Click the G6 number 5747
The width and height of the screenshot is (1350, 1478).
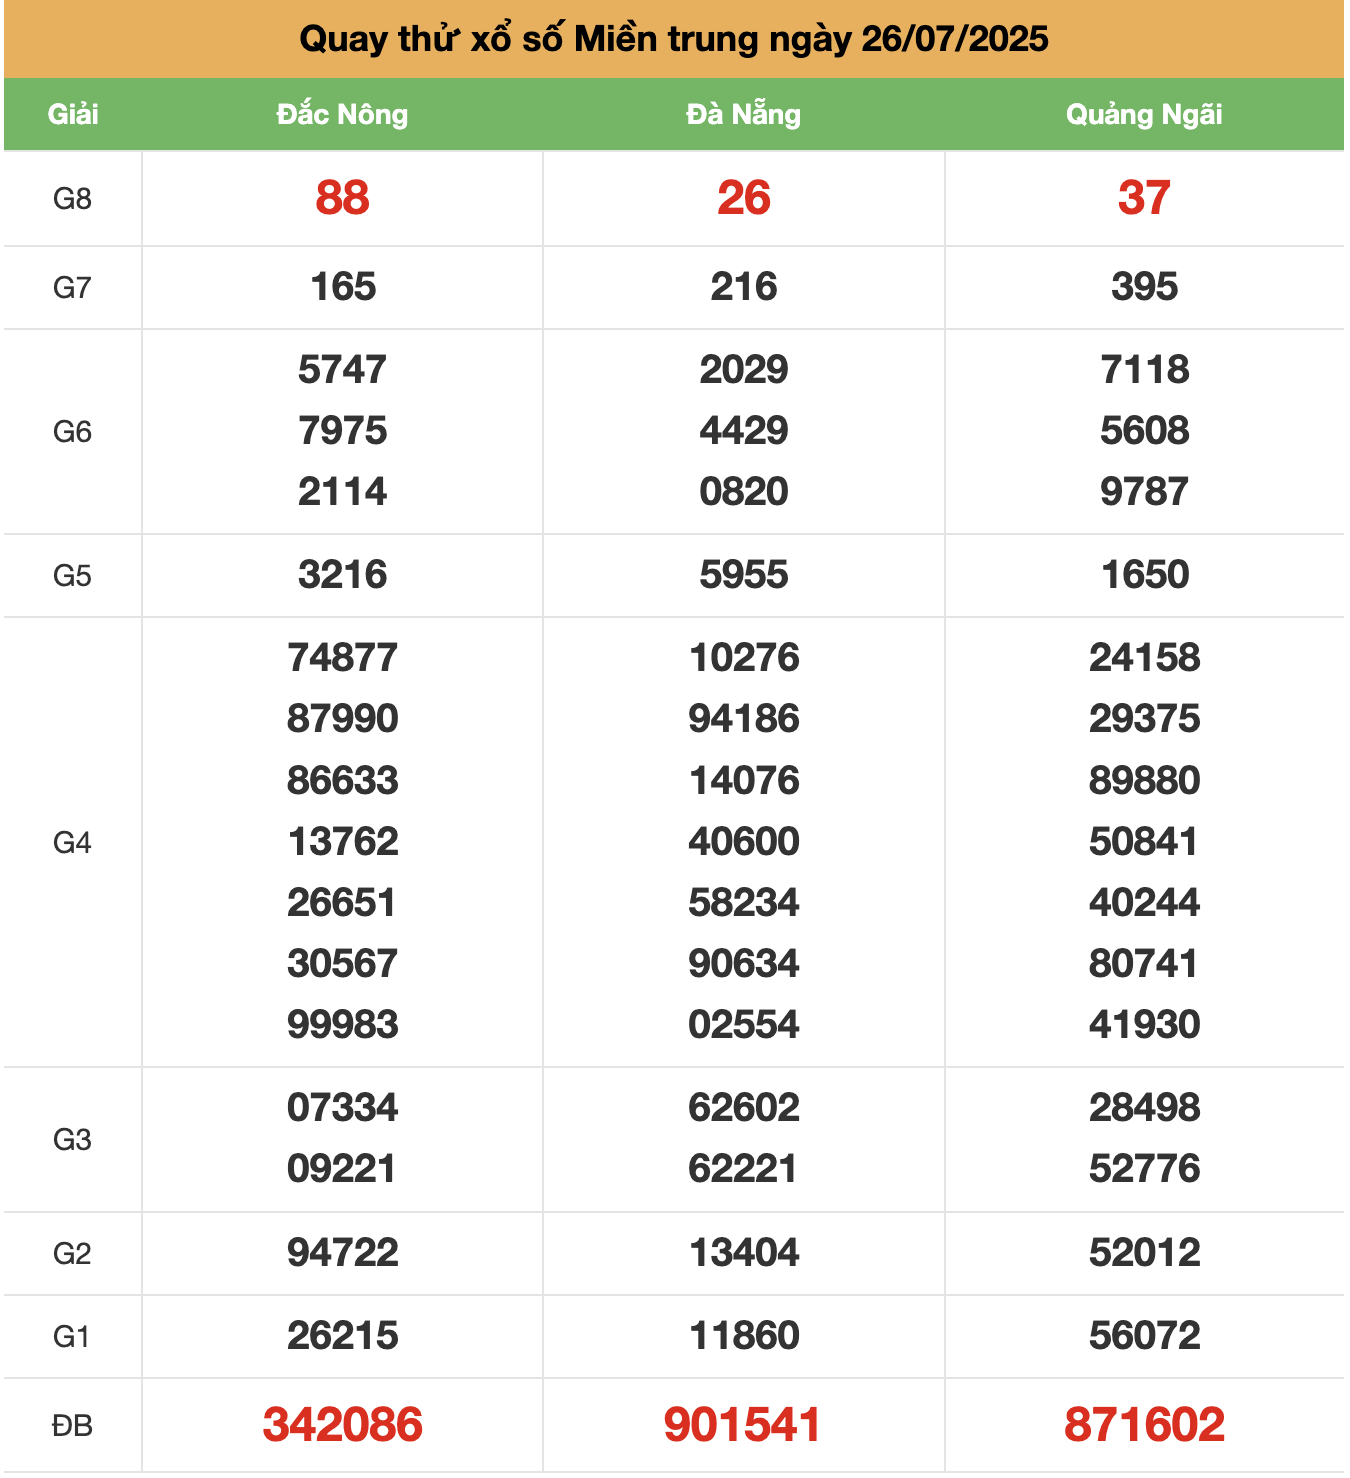(x=342, y=370)
